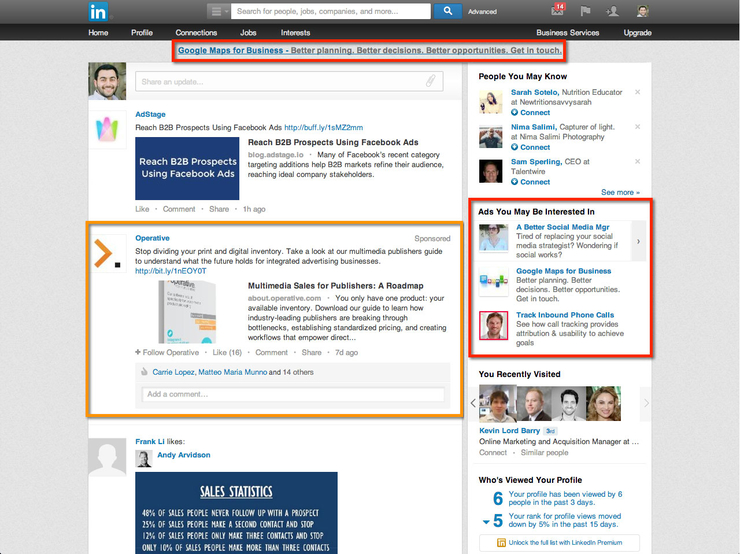
Task: Show previous recently visited profiles
Action: click(473, 403)
